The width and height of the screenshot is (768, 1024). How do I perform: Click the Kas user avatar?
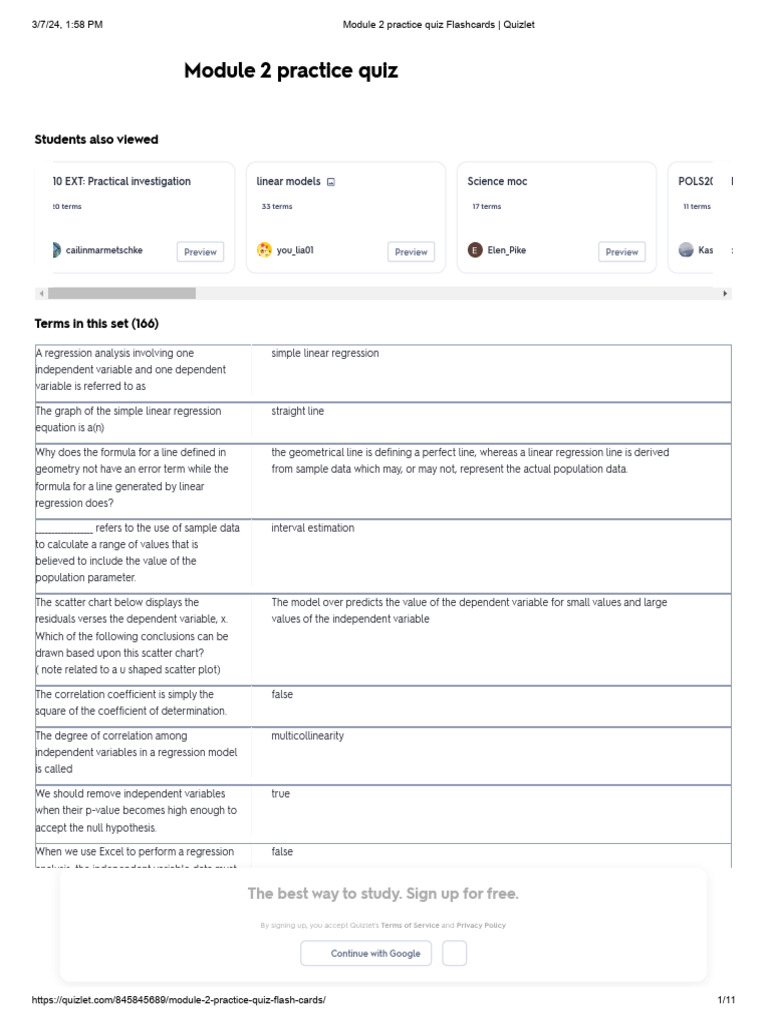coord(686,250)
